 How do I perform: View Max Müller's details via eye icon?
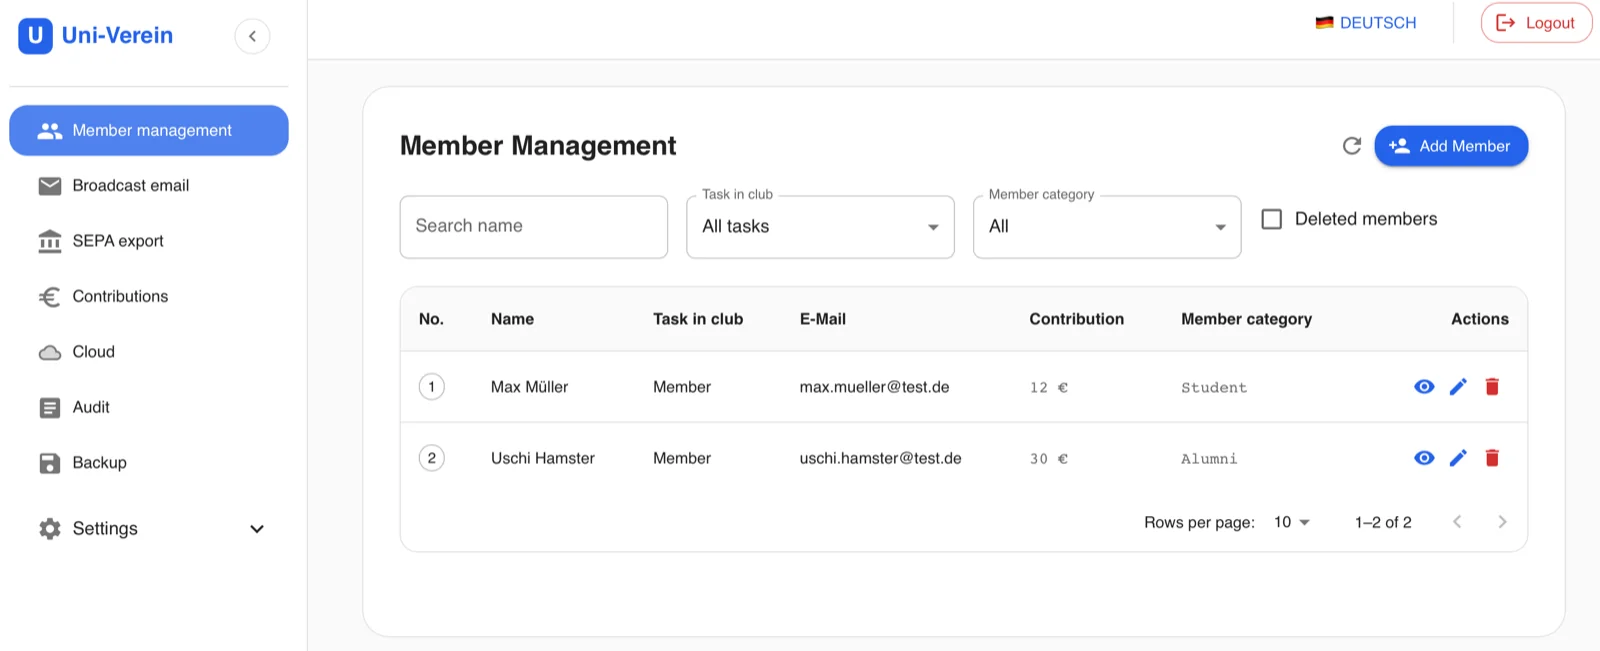click(x=1424, y=387)
